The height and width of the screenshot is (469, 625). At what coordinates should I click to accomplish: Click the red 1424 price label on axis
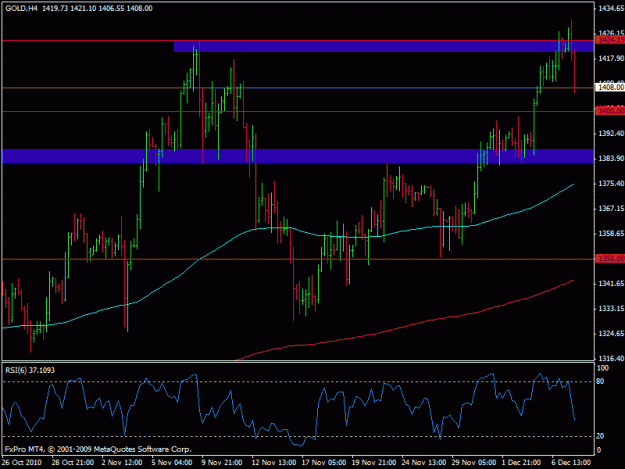point(610,39)
